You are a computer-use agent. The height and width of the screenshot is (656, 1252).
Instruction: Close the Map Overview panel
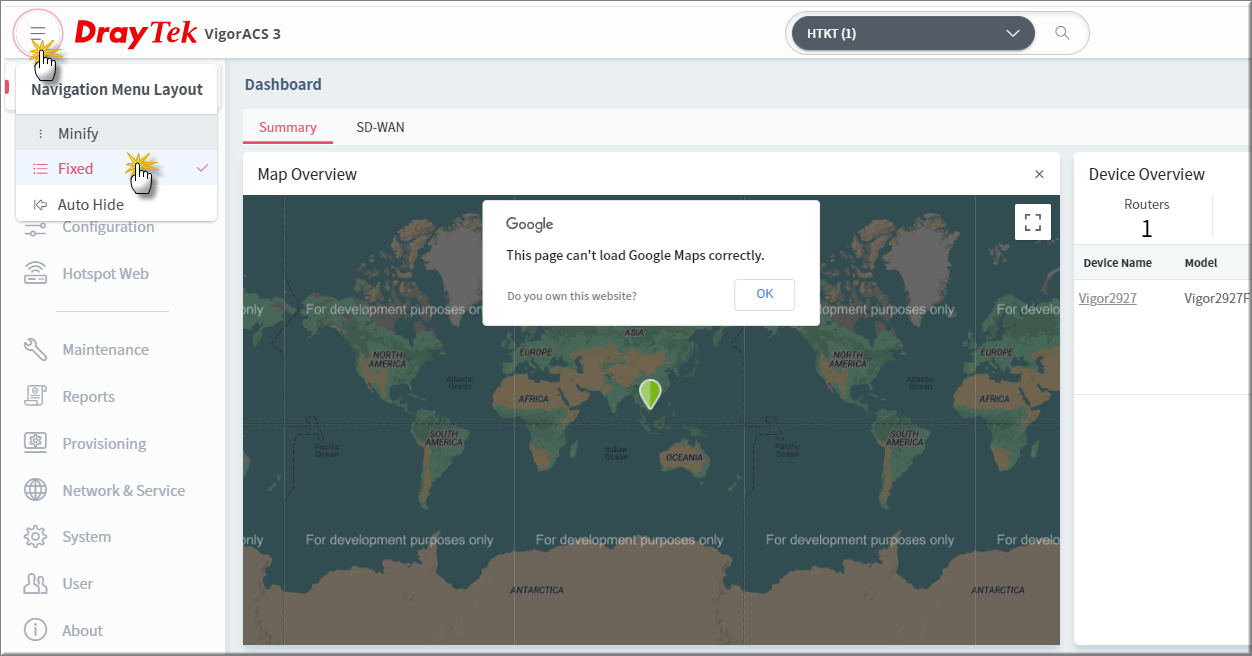[x=1039, y=174]
